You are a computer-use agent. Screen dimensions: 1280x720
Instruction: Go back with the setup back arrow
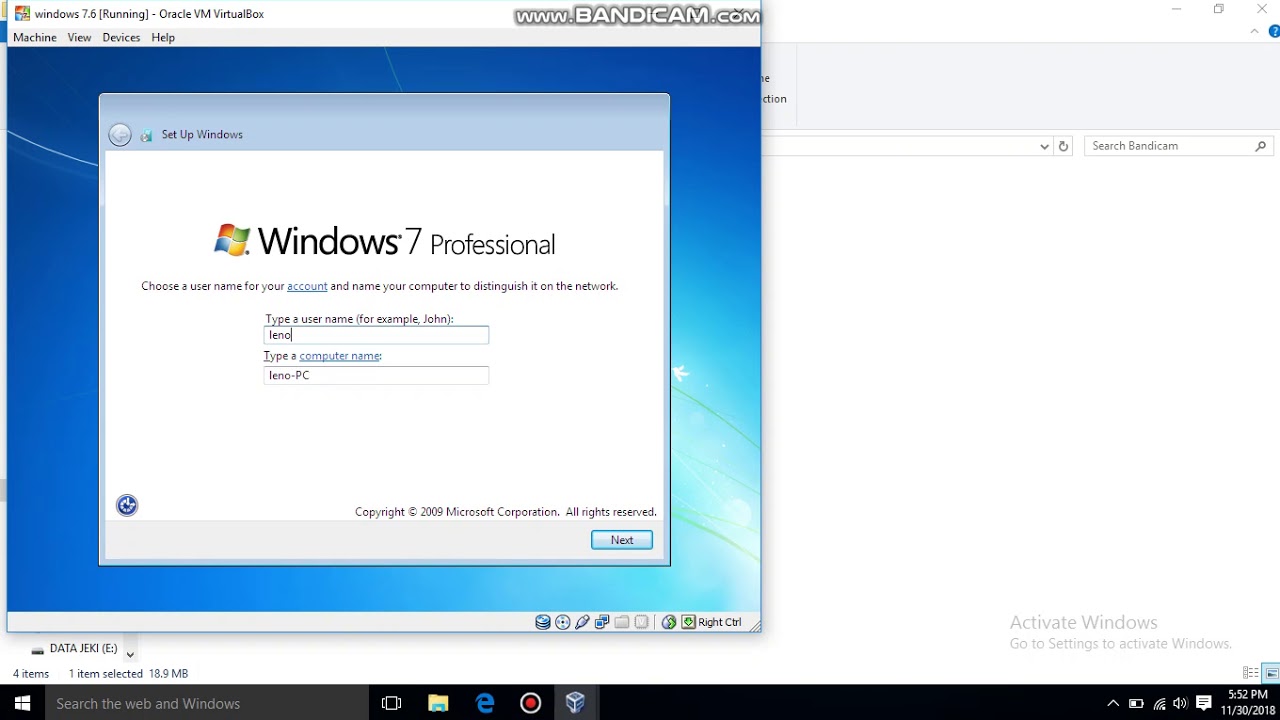pos(120,135)
